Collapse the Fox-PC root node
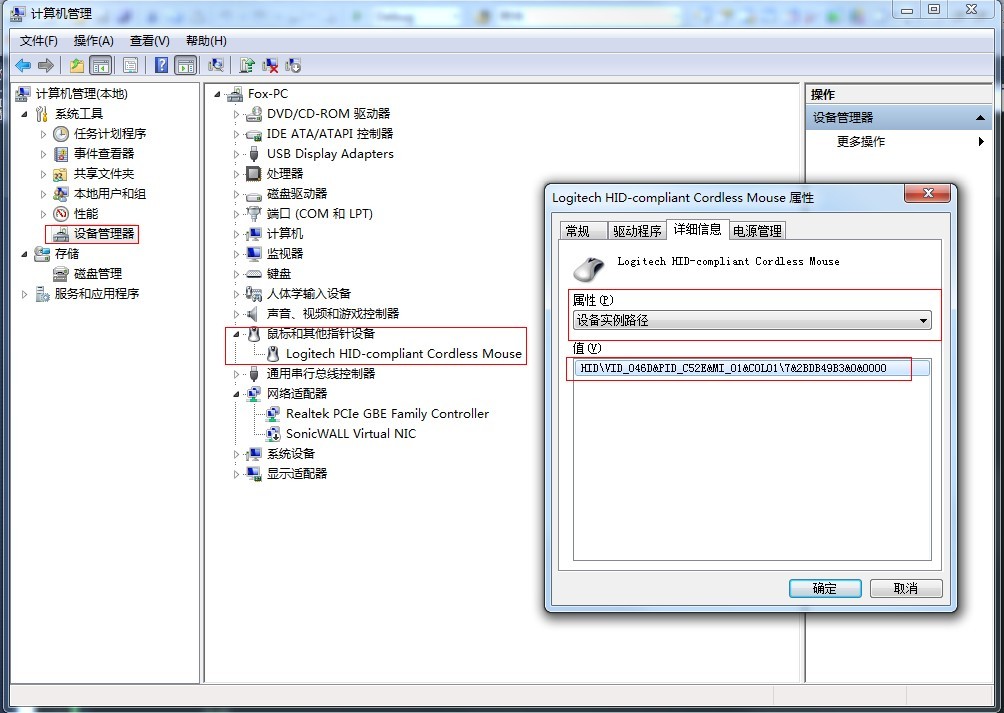1004x713 pixels. point(217,94)
